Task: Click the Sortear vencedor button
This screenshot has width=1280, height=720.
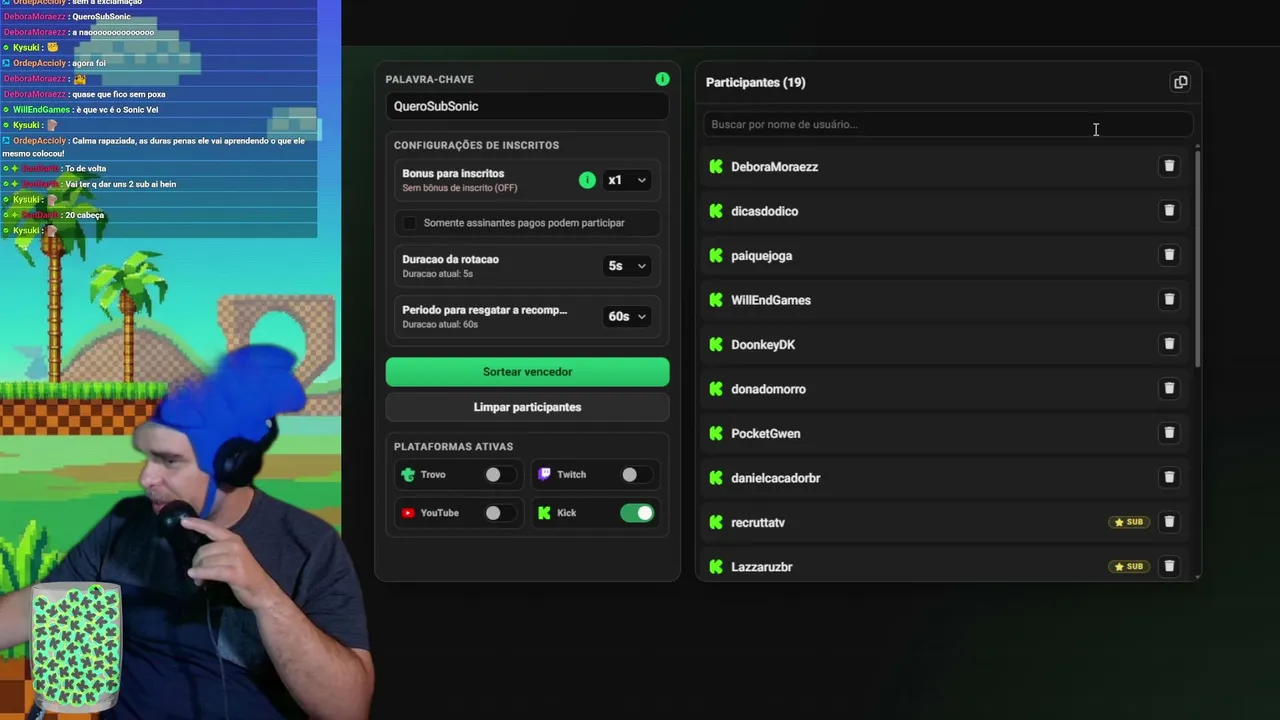Action: point(527,372)
